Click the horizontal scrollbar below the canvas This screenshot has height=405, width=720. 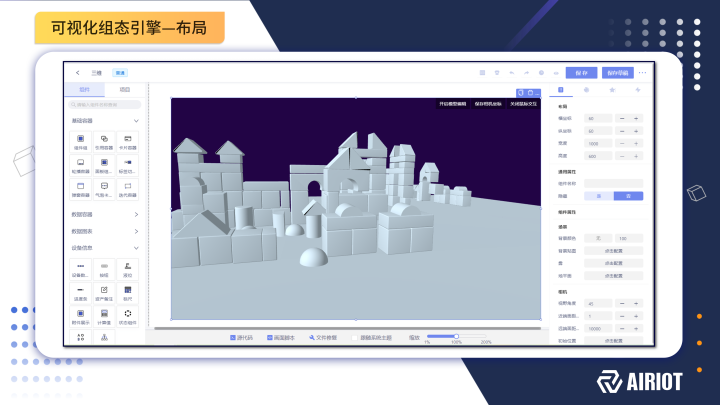(348, 328)
